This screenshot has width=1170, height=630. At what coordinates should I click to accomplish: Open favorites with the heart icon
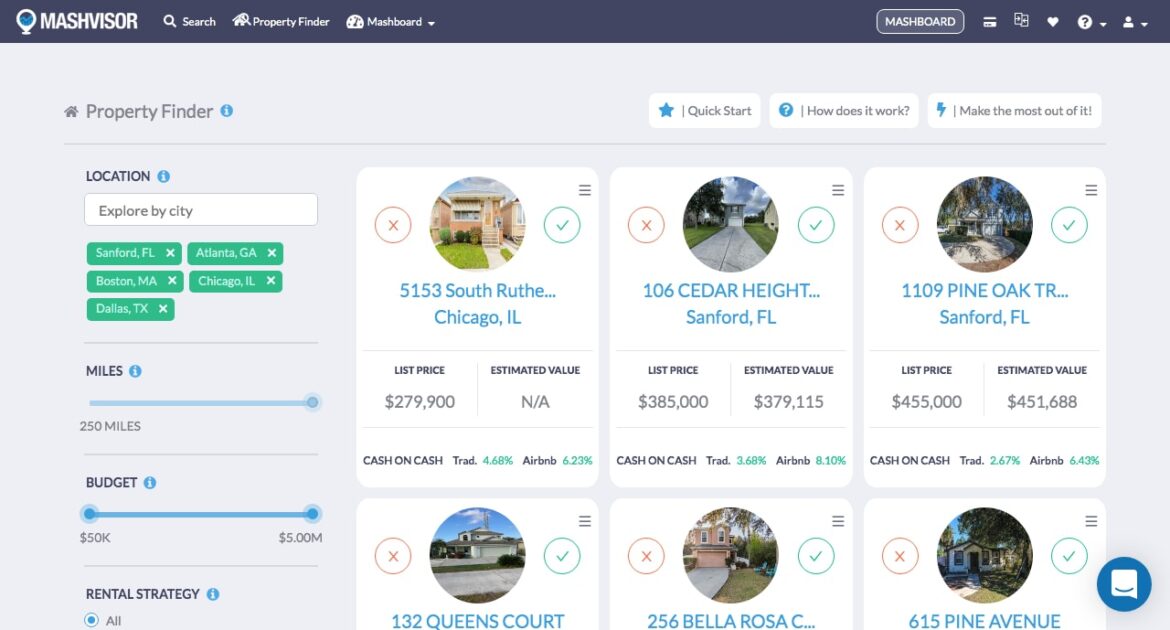click(x=1053, y=21)
